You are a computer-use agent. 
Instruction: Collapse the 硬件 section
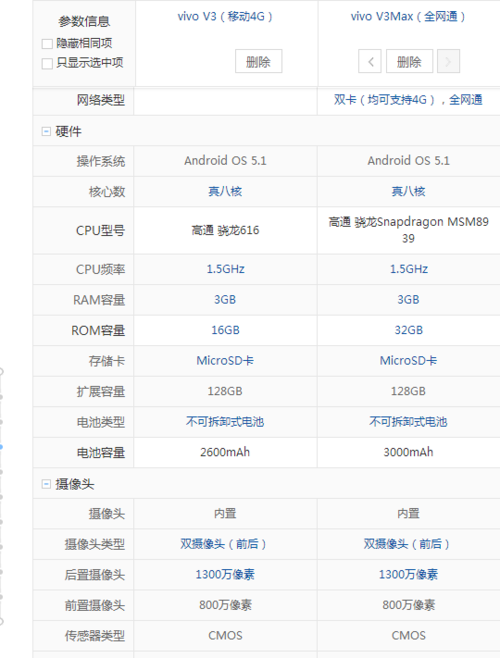[46, 132]
